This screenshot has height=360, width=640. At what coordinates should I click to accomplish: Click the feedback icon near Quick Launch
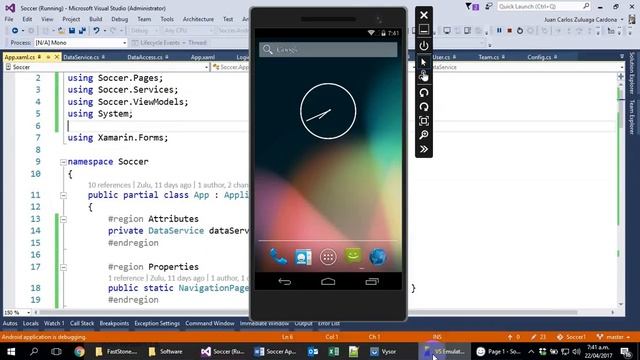point(489,7)
